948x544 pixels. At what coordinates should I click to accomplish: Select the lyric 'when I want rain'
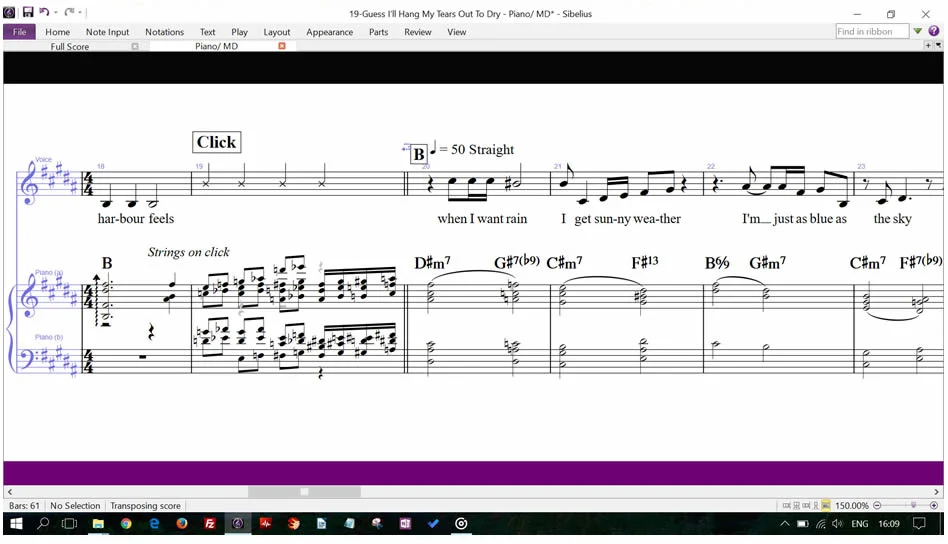(482, 219)
